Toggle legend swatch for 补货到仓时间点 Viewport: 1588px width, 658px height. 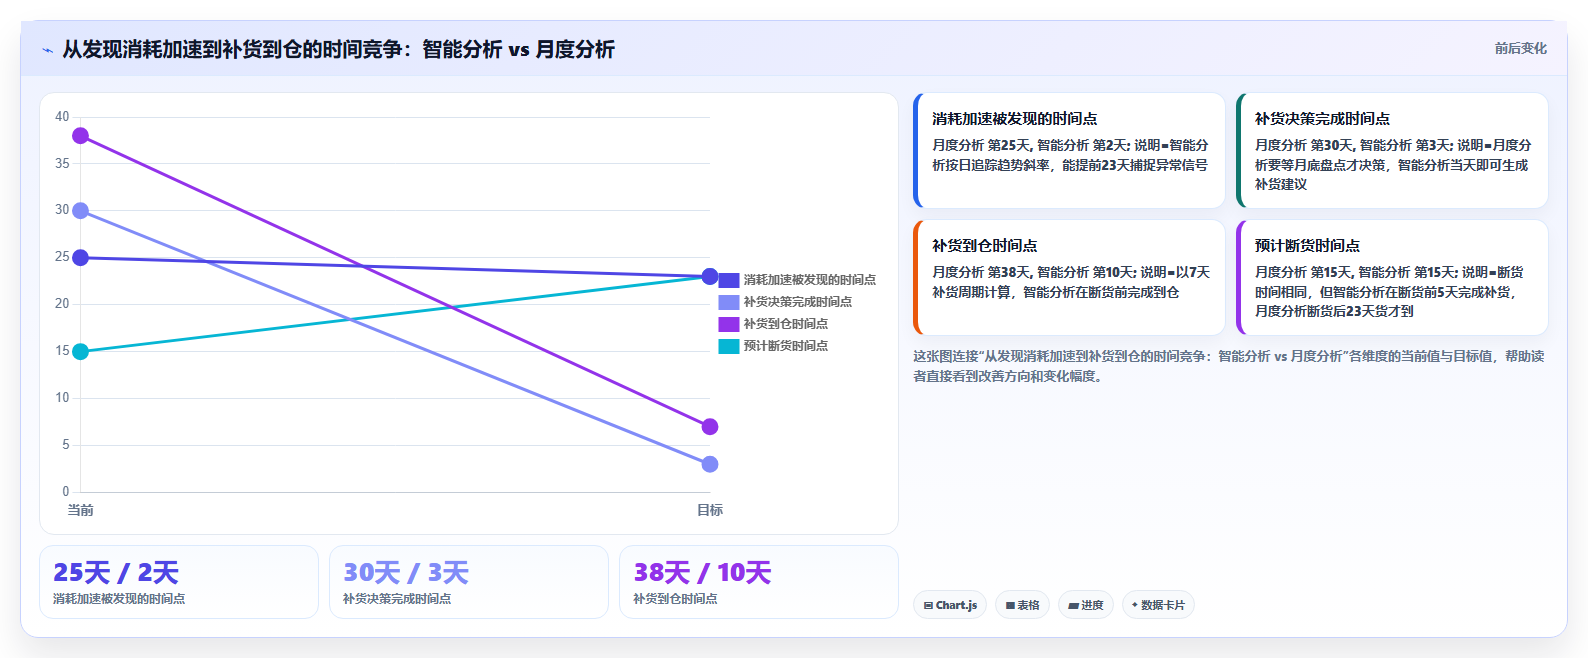[x=729, y=324]
